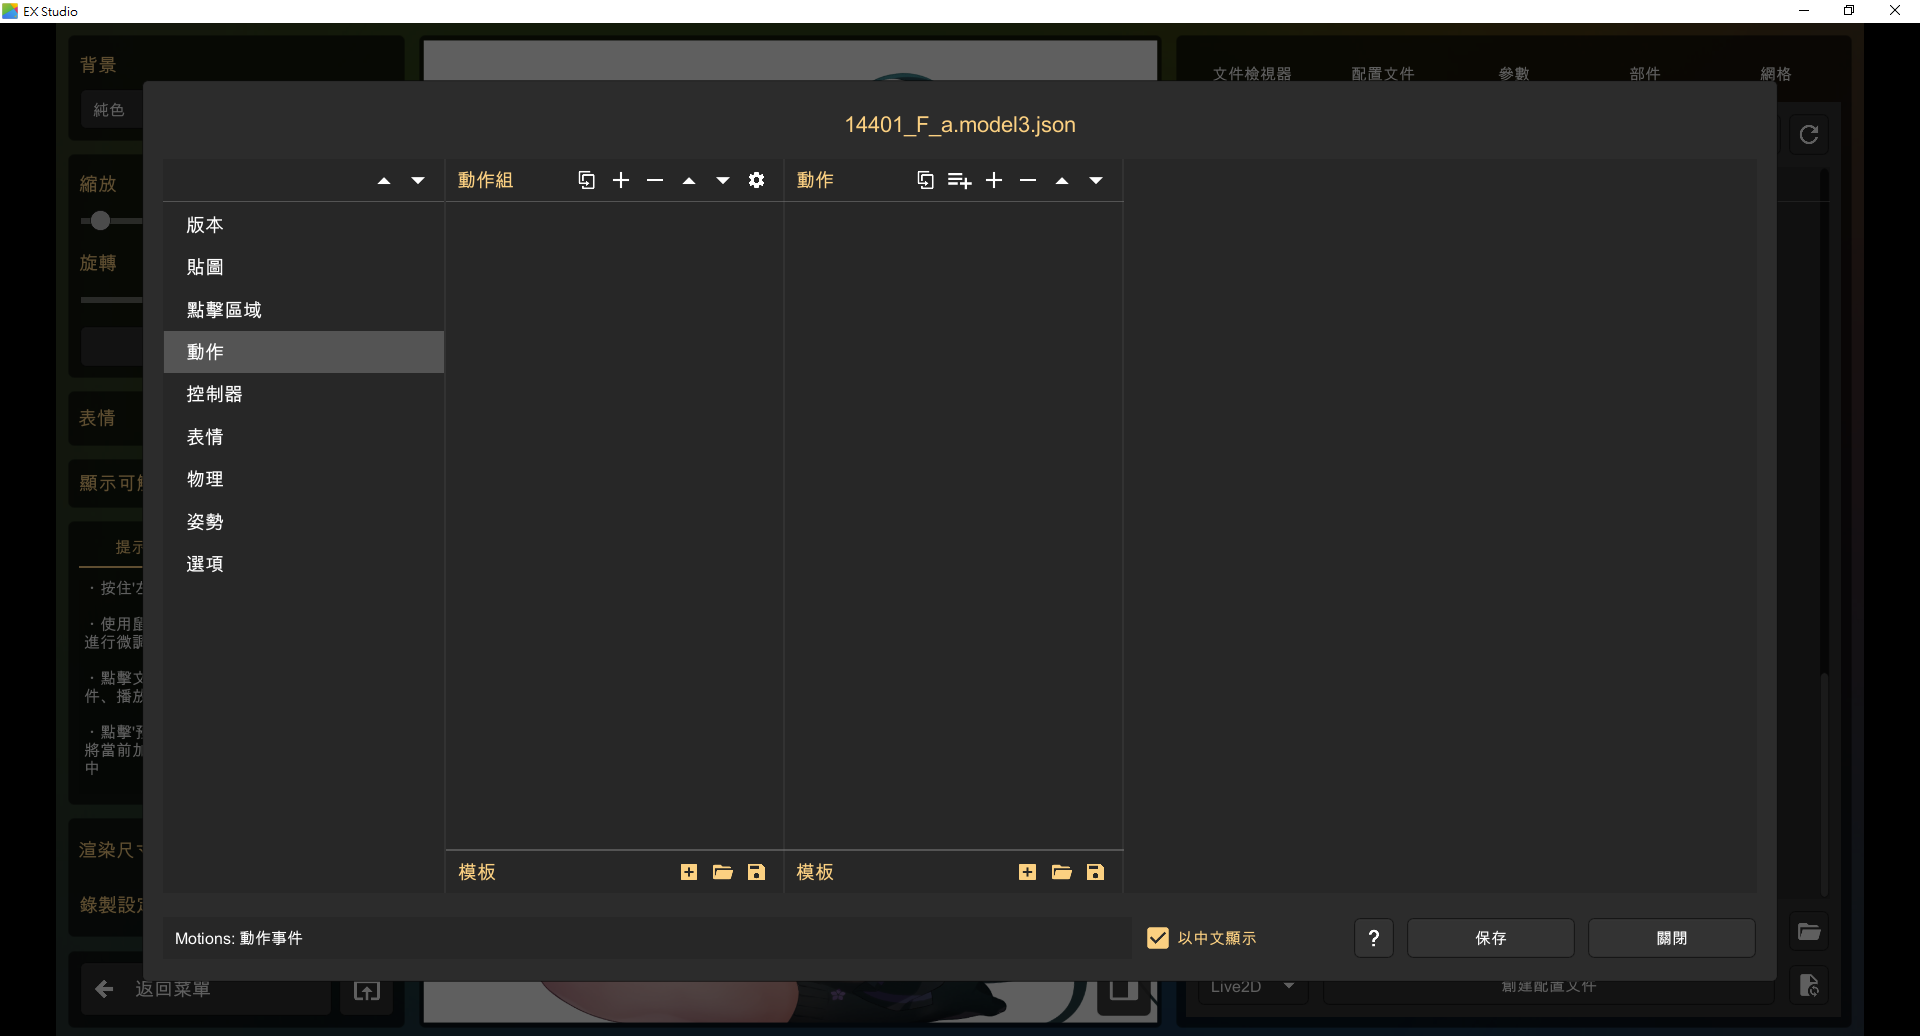Create a new motion template with plus-box icon
The height and width of the screenshot is (1036, 1920).
(1027, 872)
